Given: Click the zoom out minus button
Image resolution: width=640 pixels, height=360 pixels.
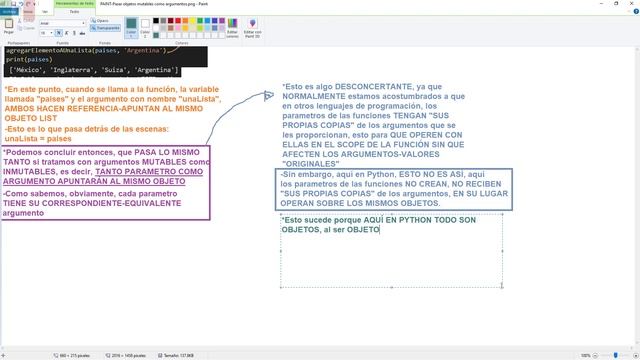Looking at the screenshot, I should pyautogui.click(x=595, y=356).
